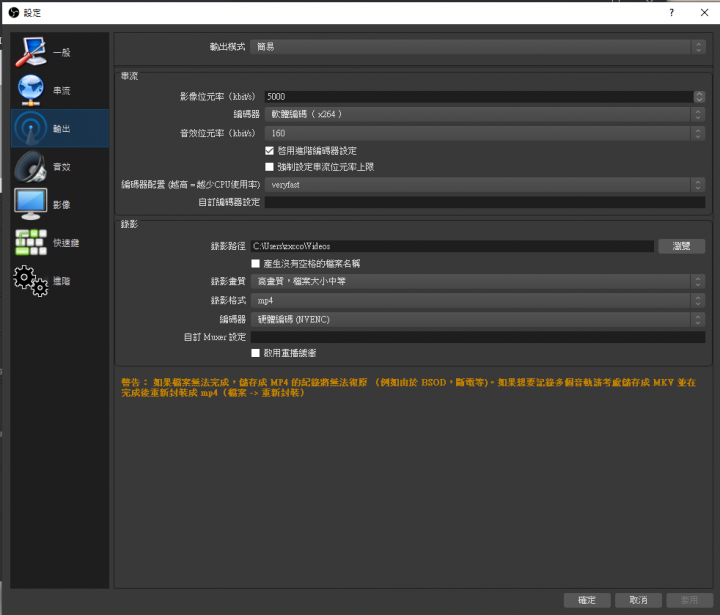The image size is (720, 615).
Task: Open the 音效 (Audio) speaker icon
Action: click(30, 166)
